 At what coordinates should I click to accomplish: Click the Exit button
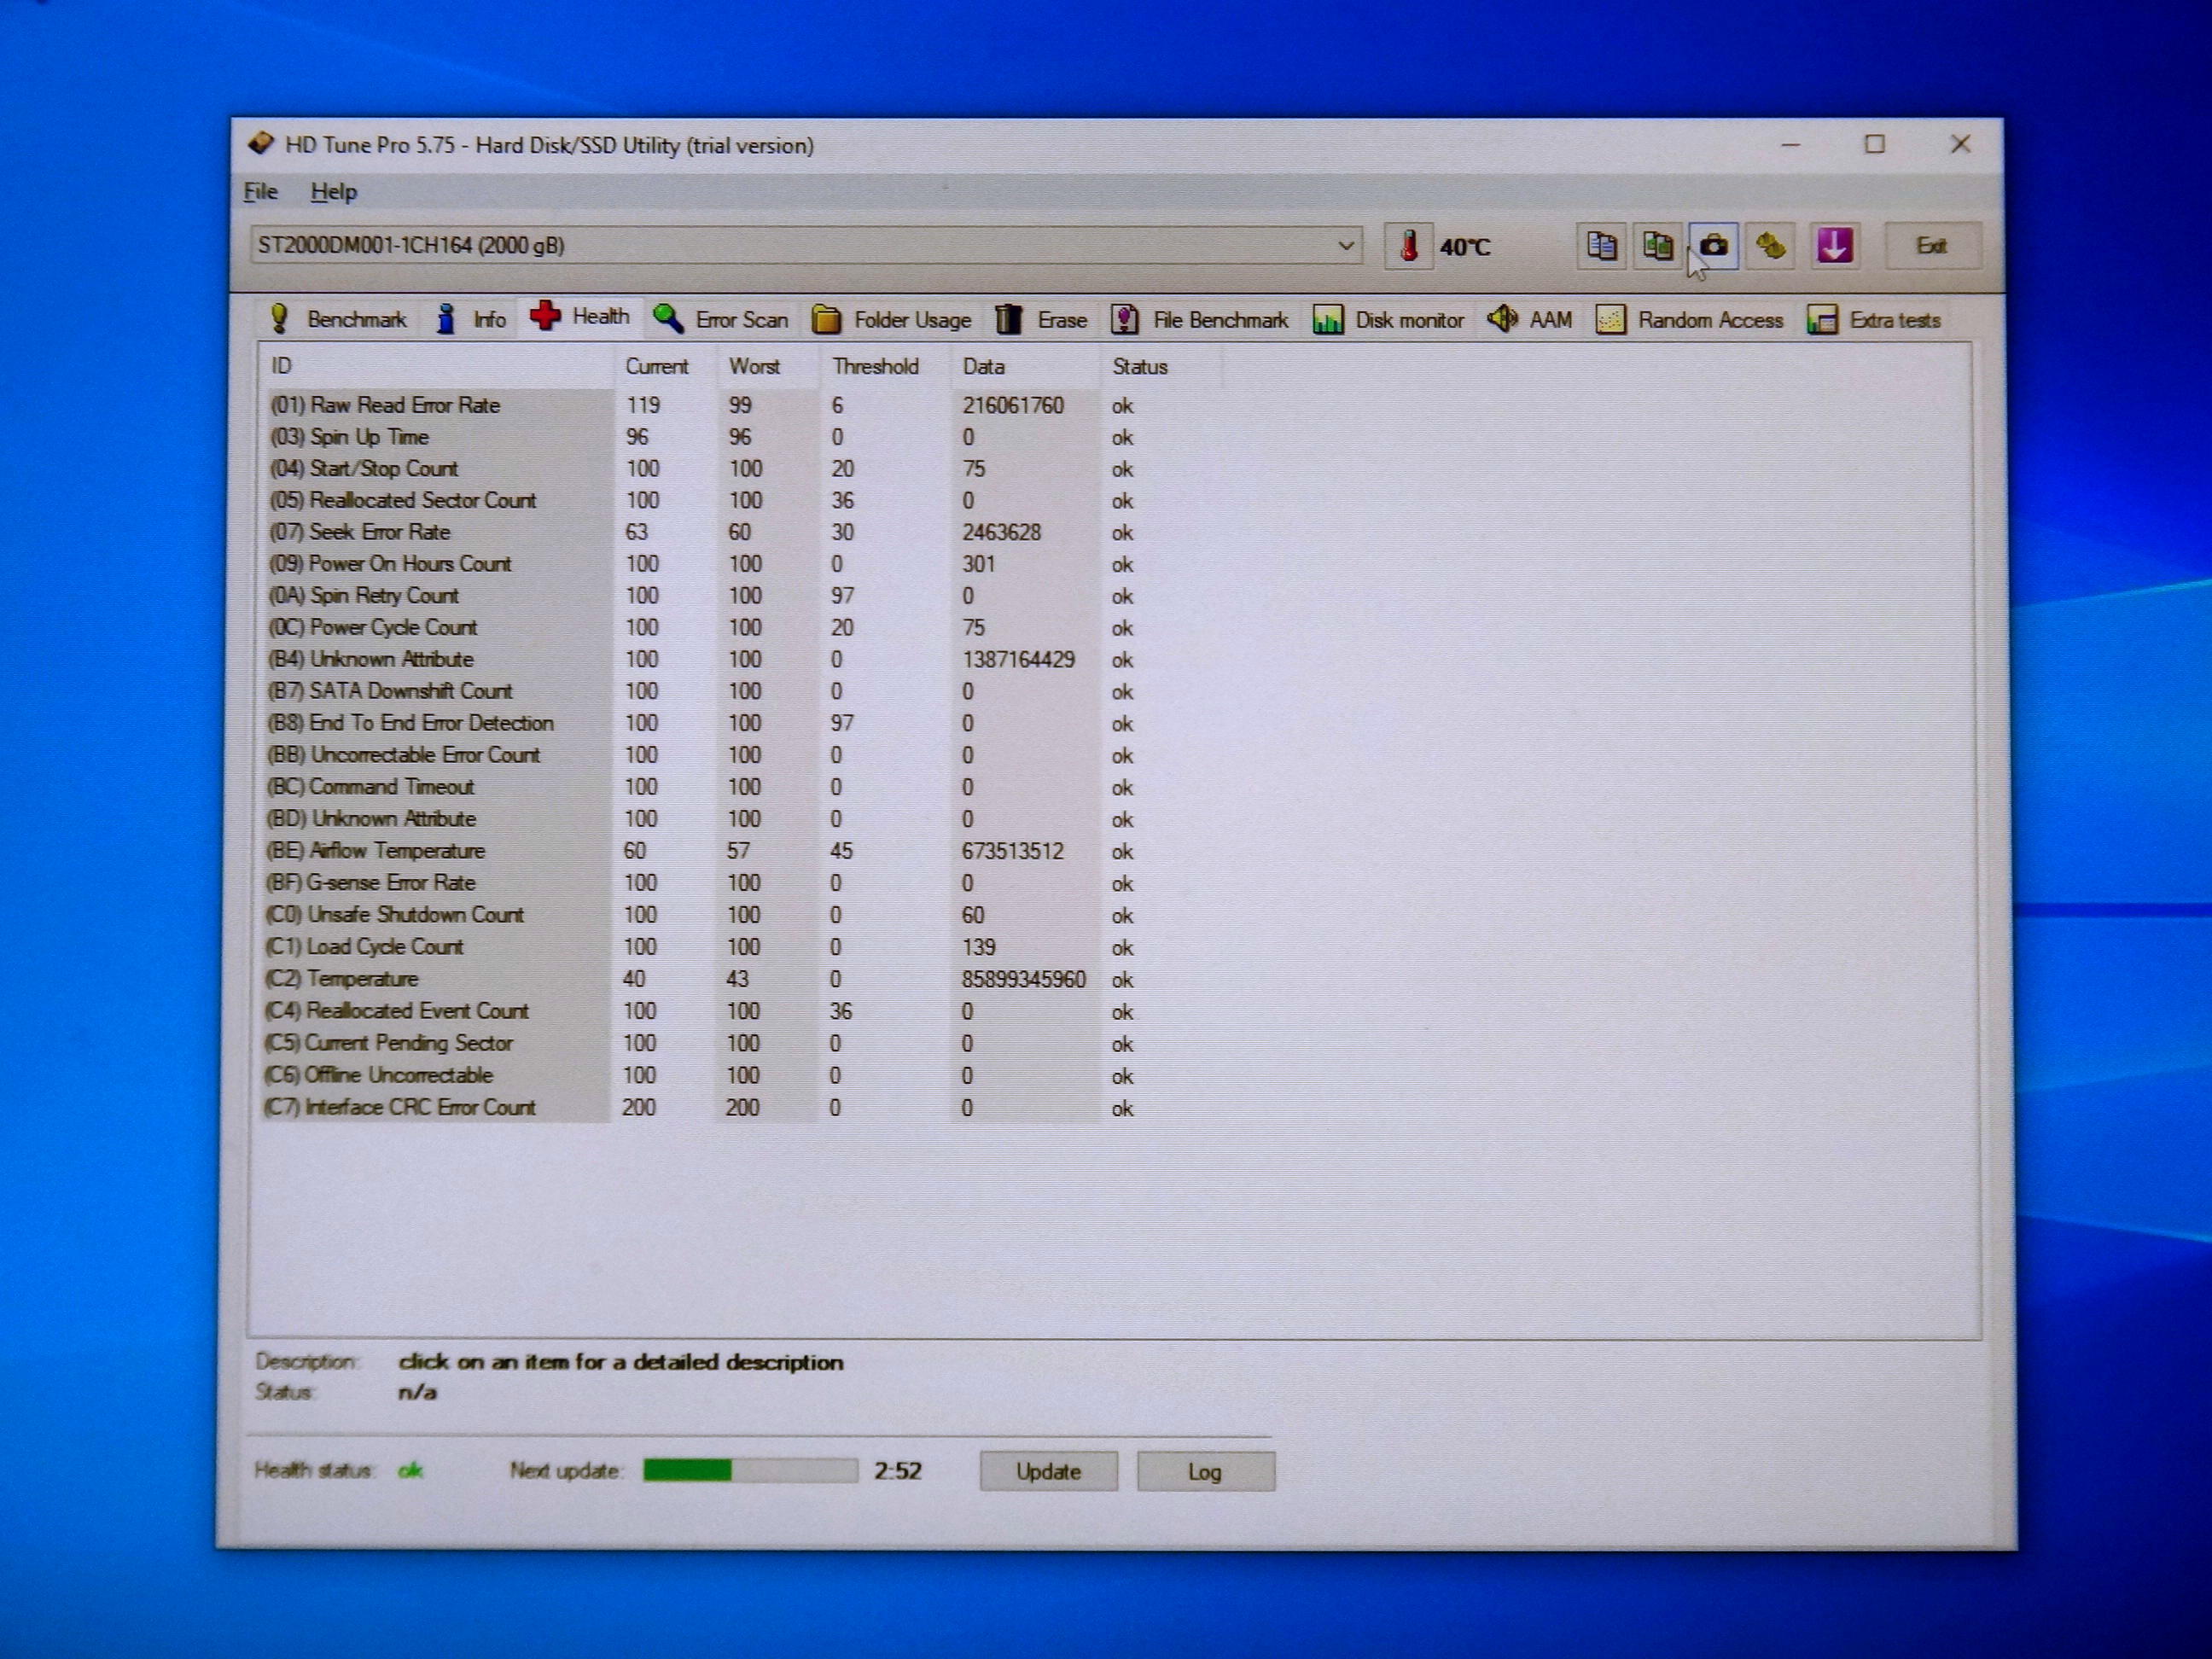(x=1932, y=246)
